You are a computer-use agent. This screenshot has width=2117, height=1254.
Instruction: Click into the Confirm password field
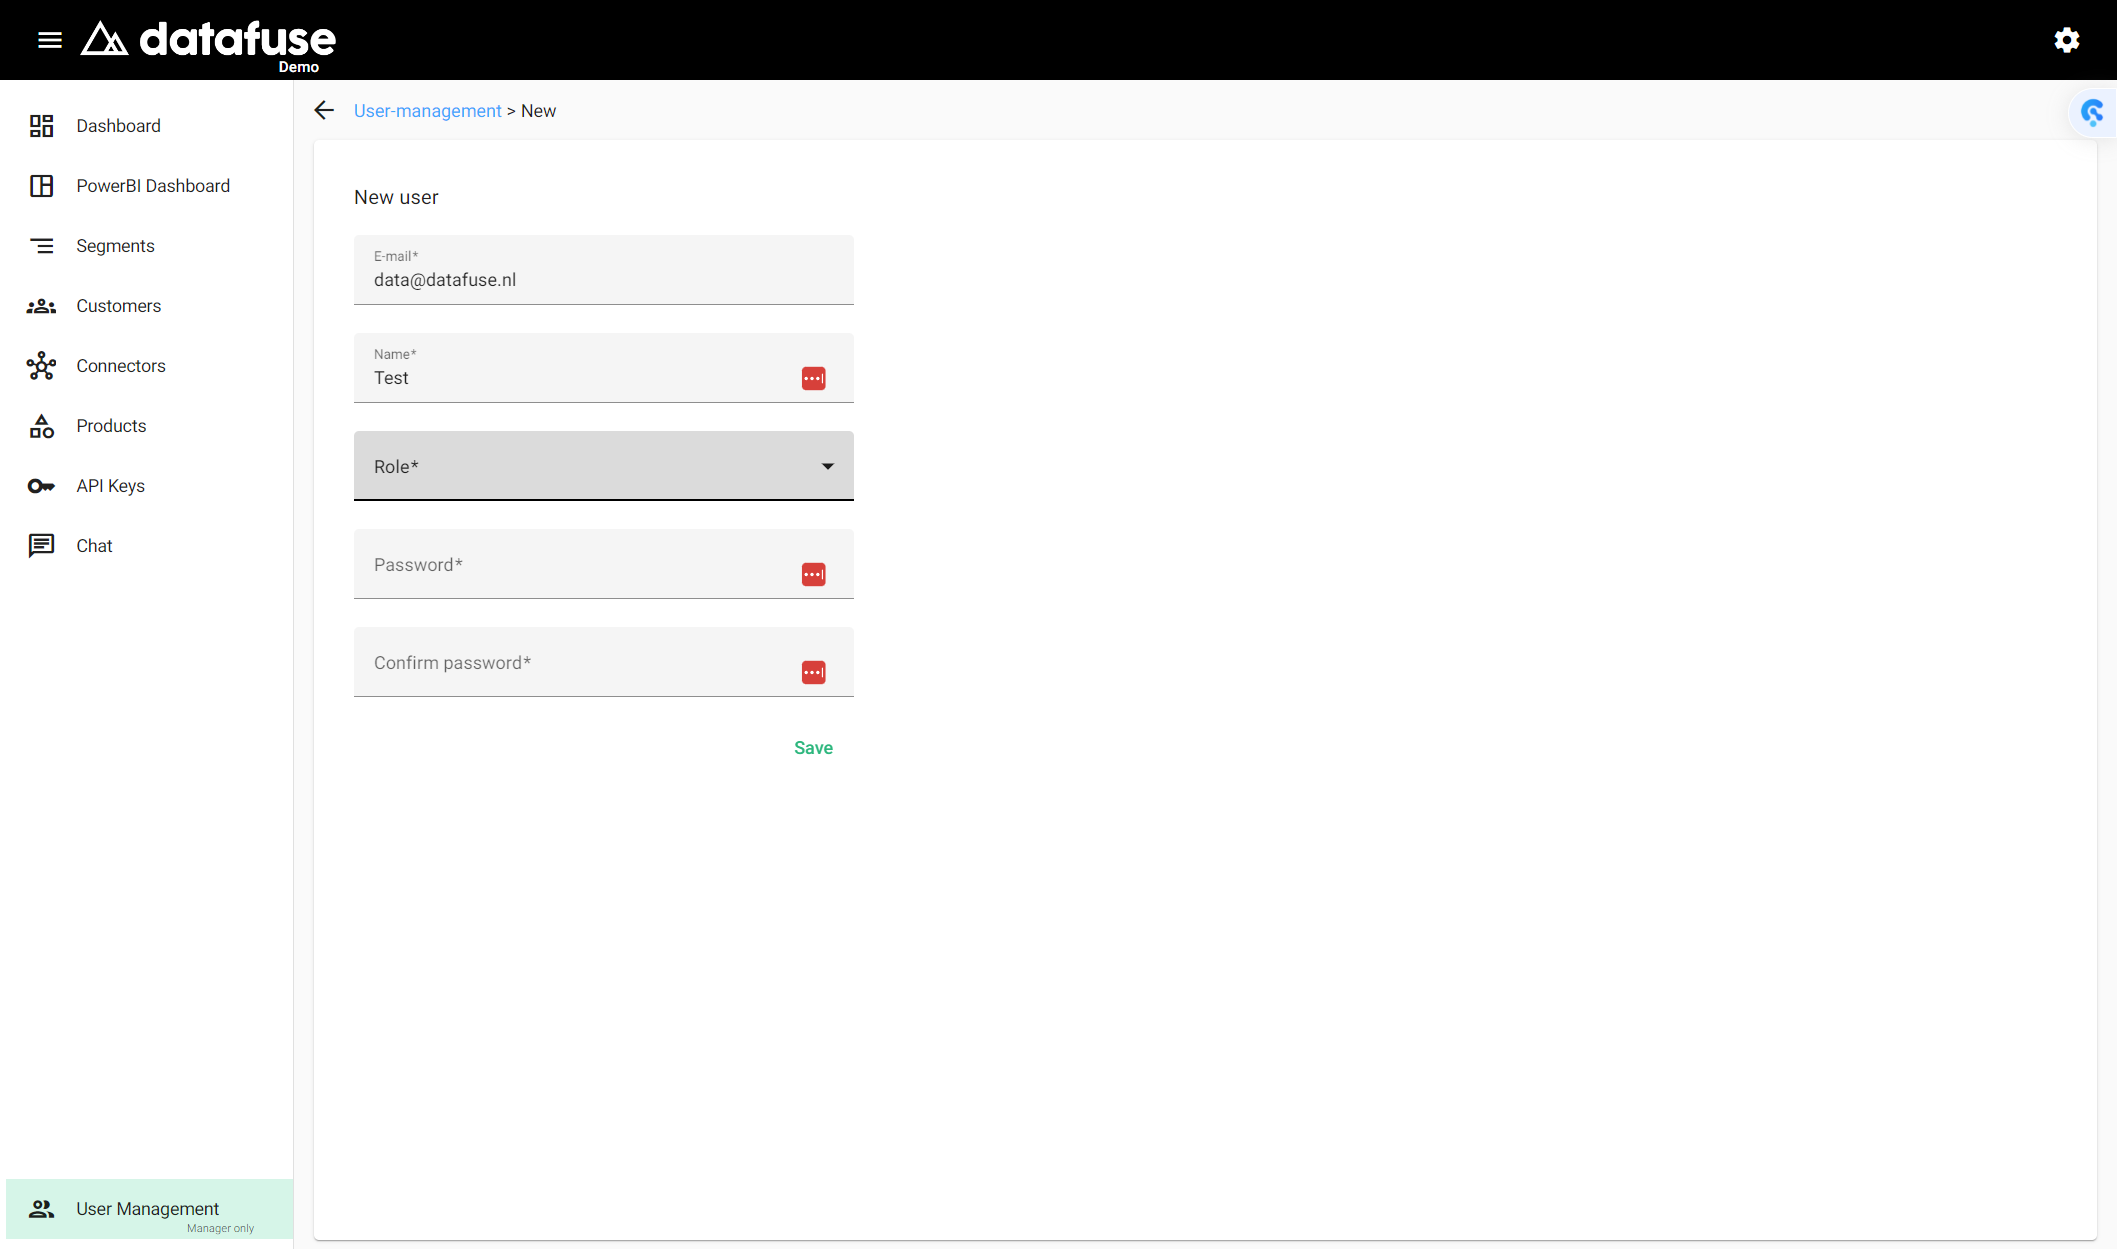(x=604, y=662)
